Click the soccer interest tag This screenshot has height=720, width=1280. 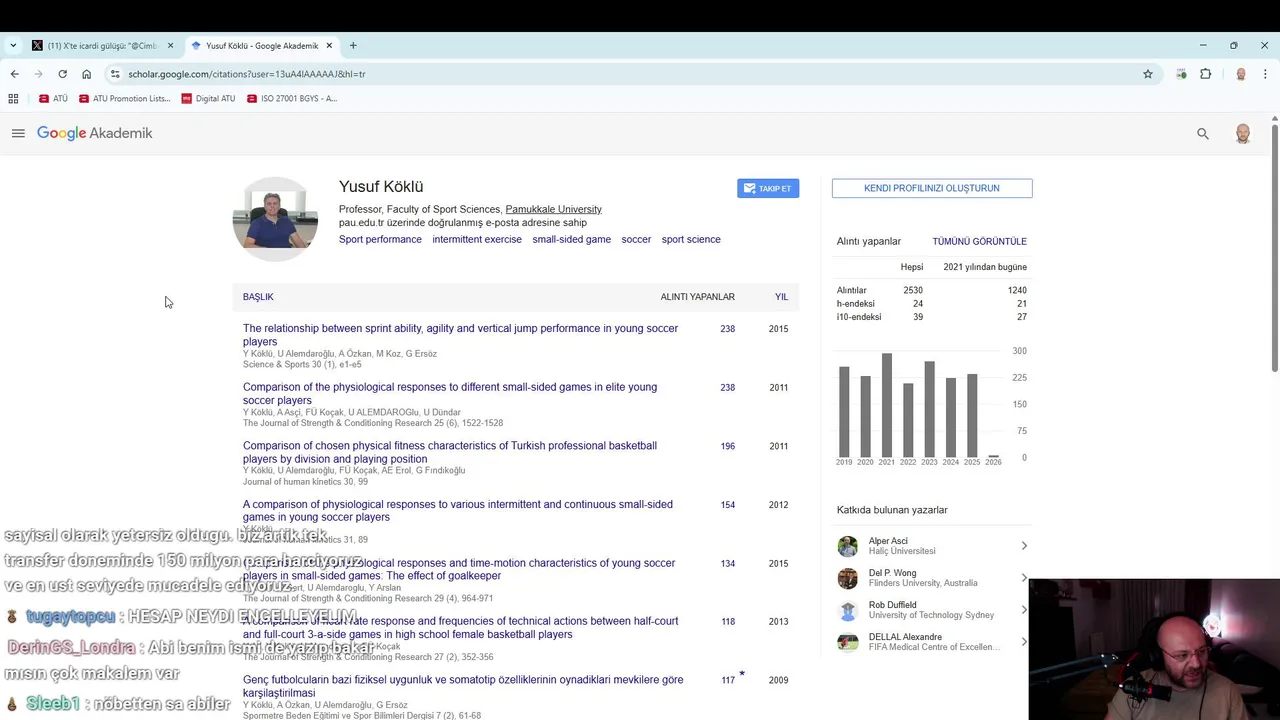click(x=636, y=240)
